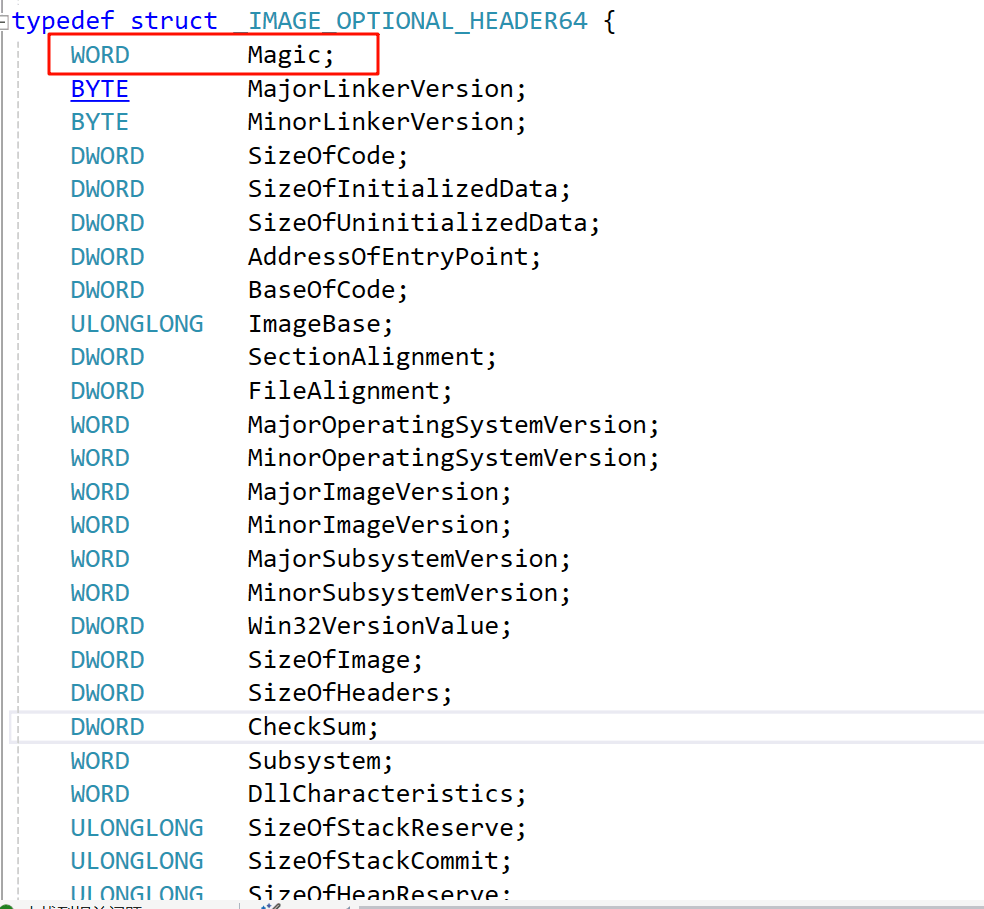Place cursor on the CheckSum field
This screenshot has height=909, width=984.
(x=306, y=727)
